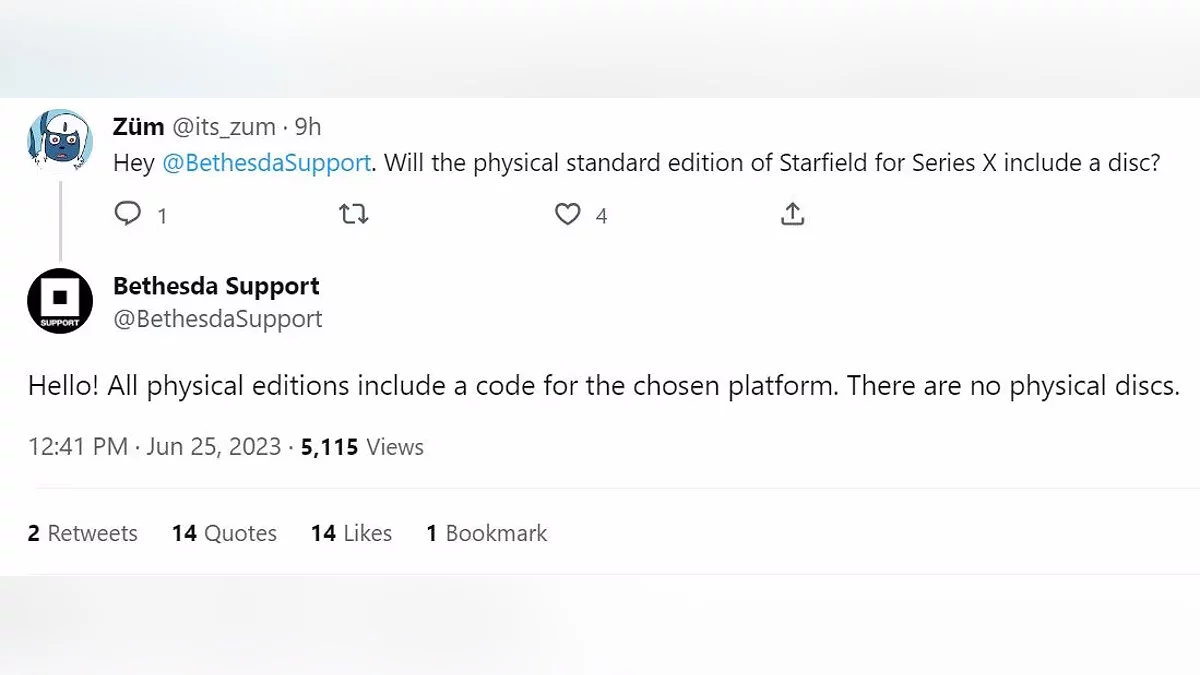
Task: Open the @its_zum handle
Action: [224, 127]
